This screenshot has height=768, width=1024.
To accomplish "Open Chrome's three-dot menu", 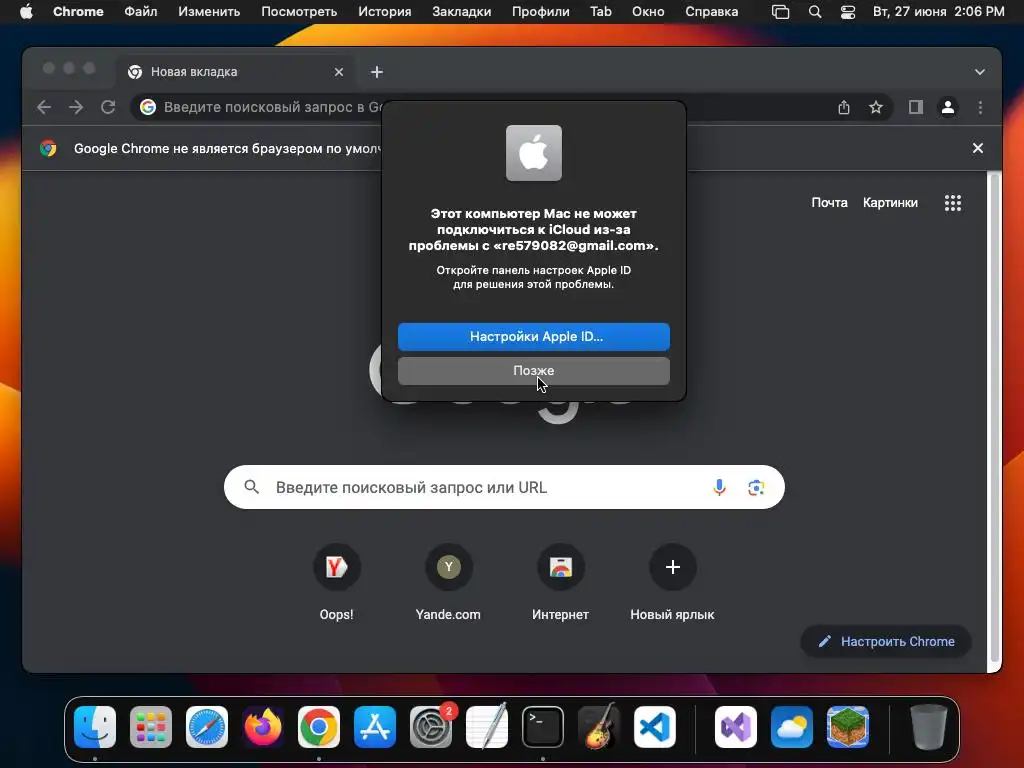I will click(980, 107).
